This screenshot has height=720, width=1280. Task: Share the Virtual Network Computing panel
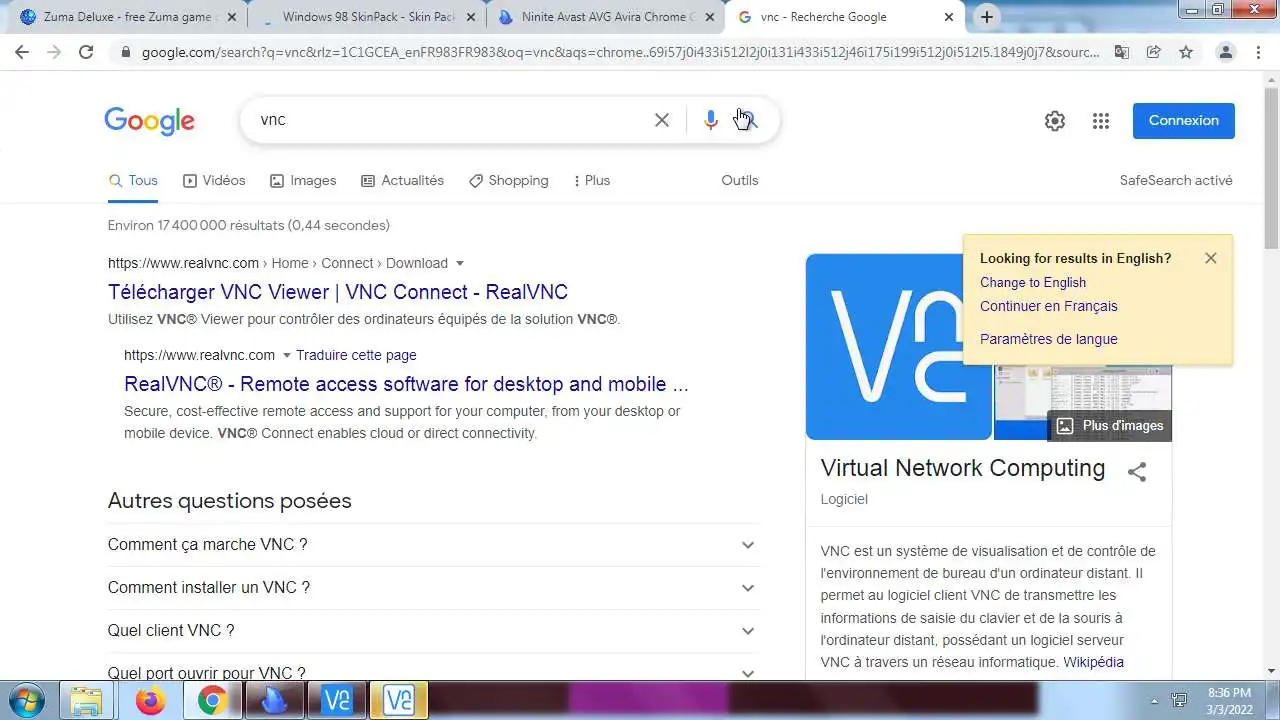coord(1137,472)
